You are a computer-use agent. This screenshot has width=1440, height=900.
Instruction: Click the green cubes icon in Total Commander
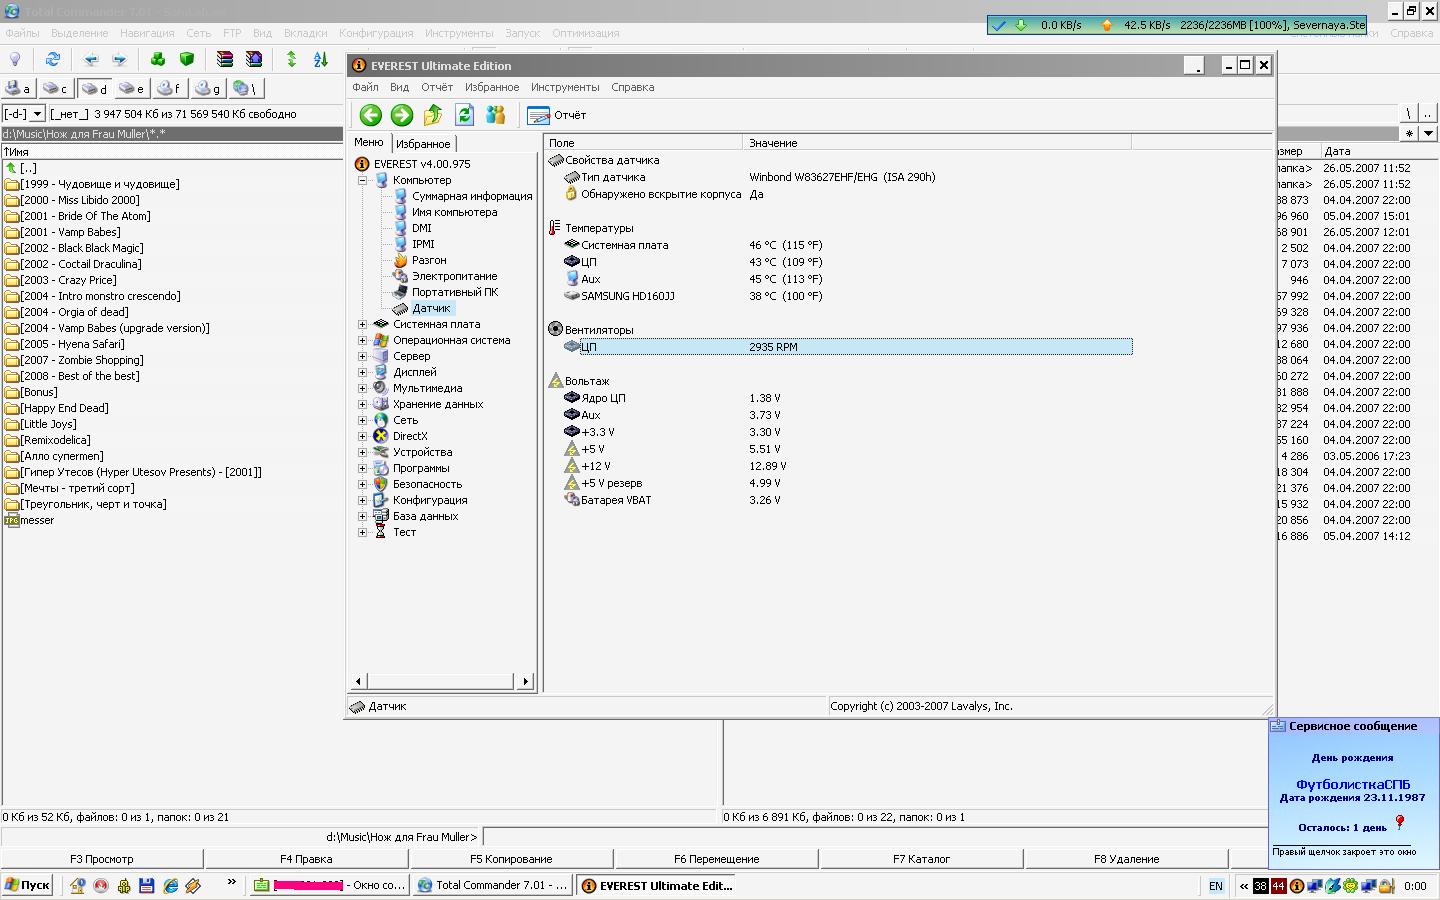tap(158, 59)
